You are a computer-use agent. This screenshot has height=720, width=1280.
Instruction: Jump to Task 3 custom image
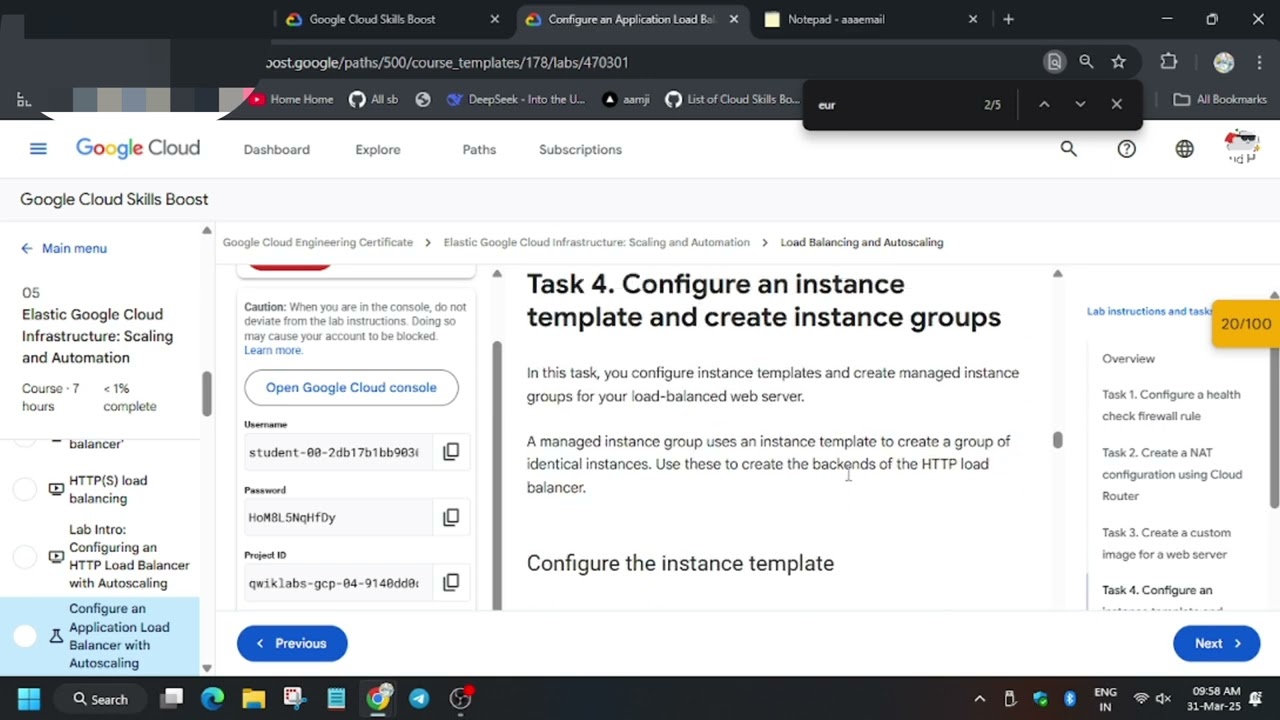[1166, 543]
